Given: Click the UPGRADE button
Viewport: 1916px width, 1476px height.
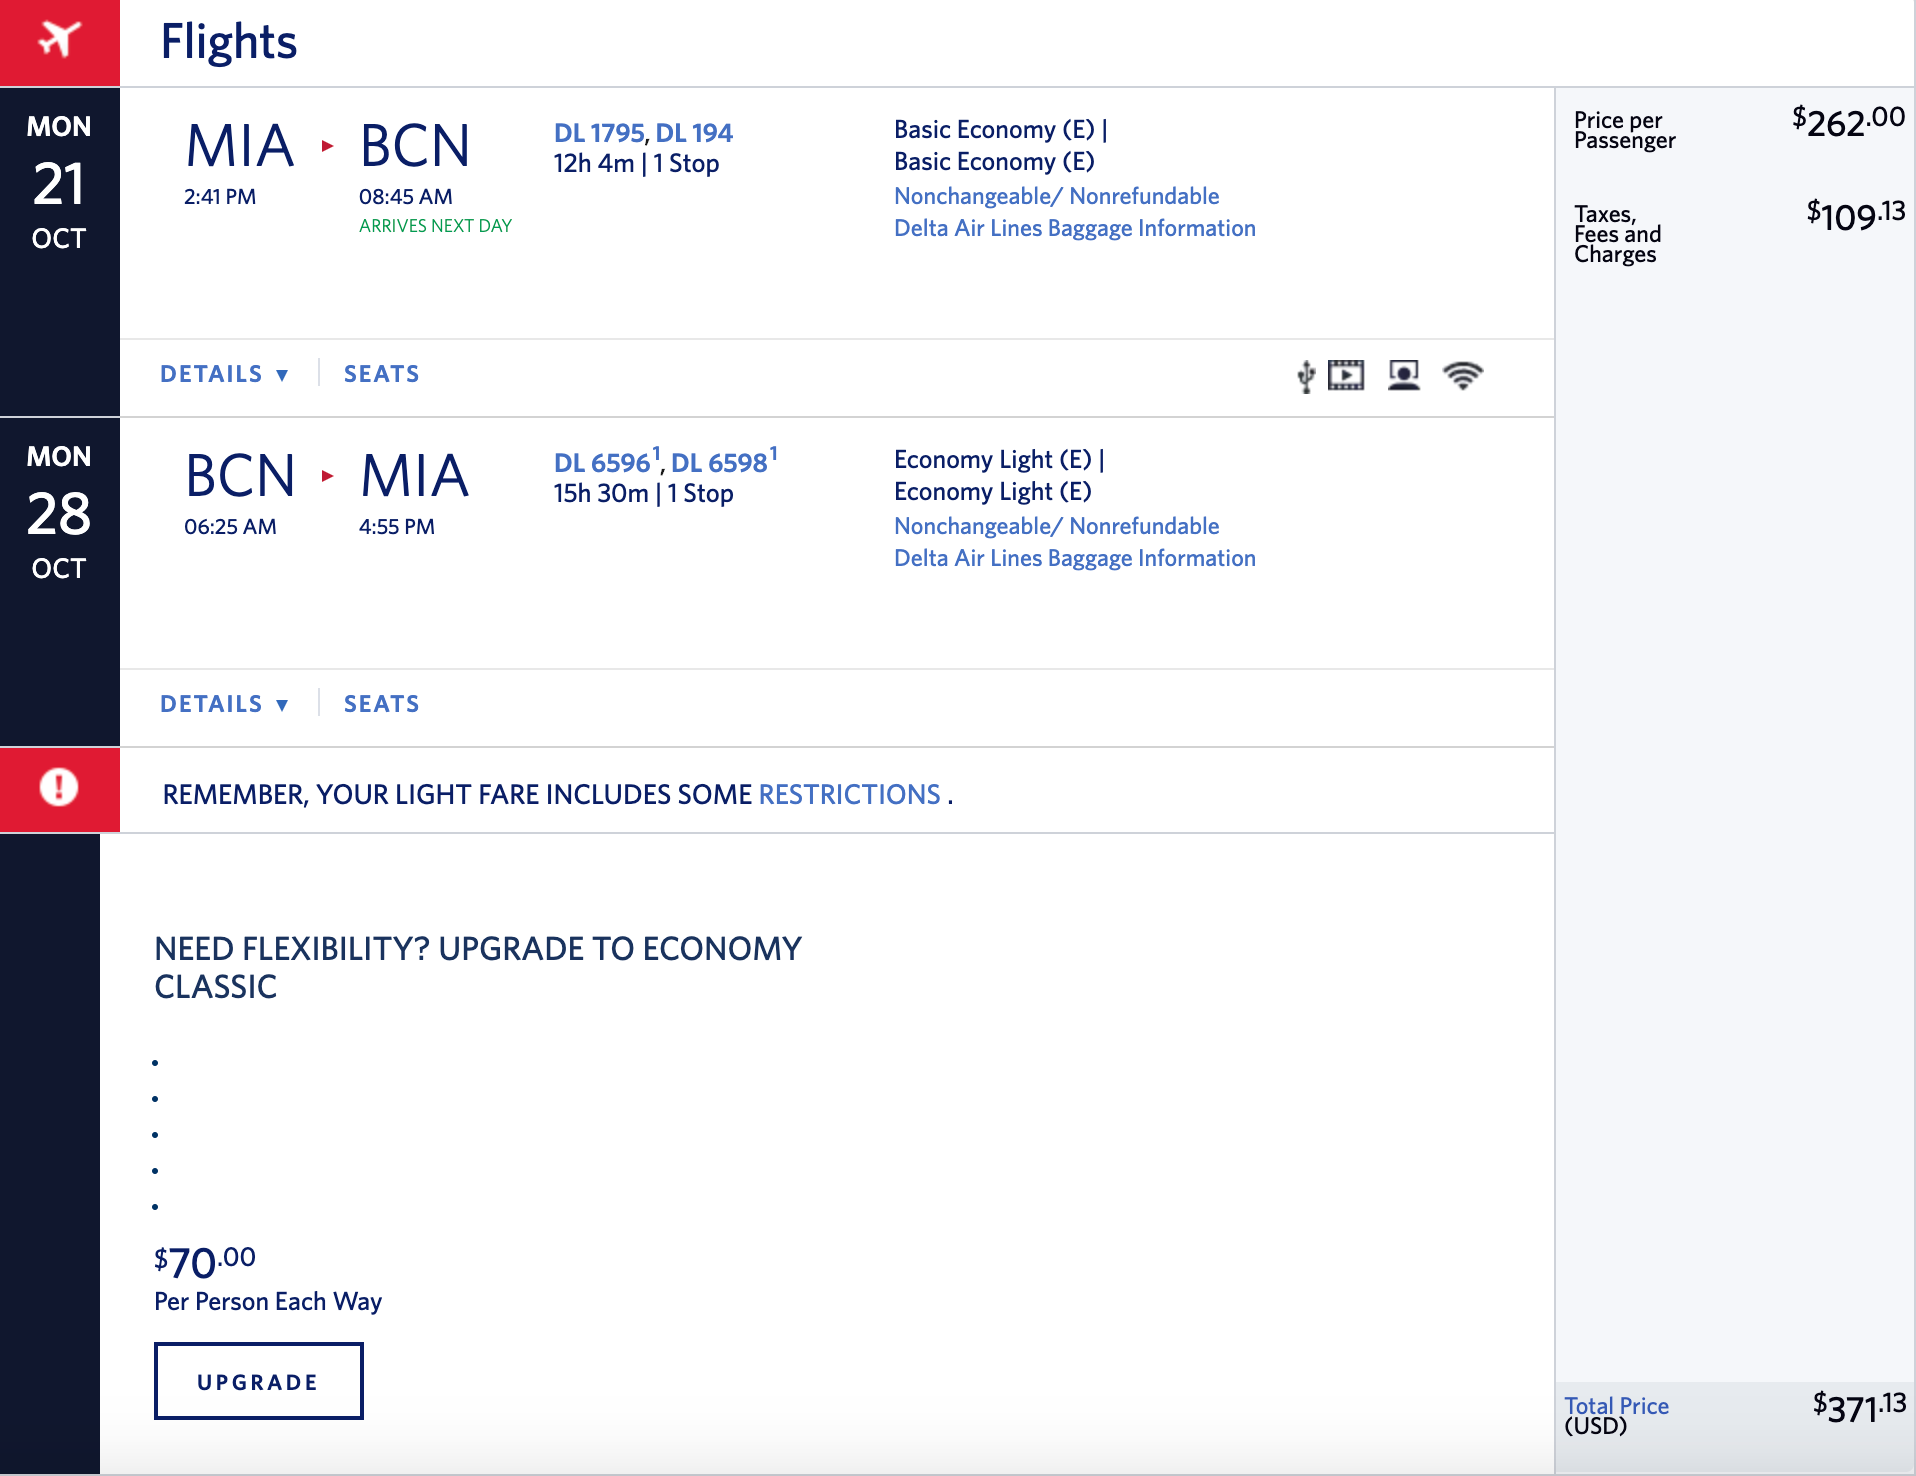Looking at the screenshot, I should click(x=258, y=1381).
